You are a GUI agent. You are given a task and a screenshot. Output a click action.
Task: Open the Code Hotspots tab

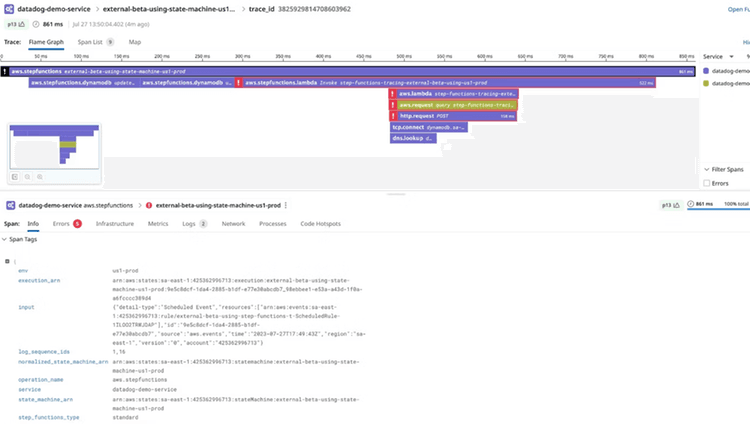pyautogui.click(x=320, y=223)
